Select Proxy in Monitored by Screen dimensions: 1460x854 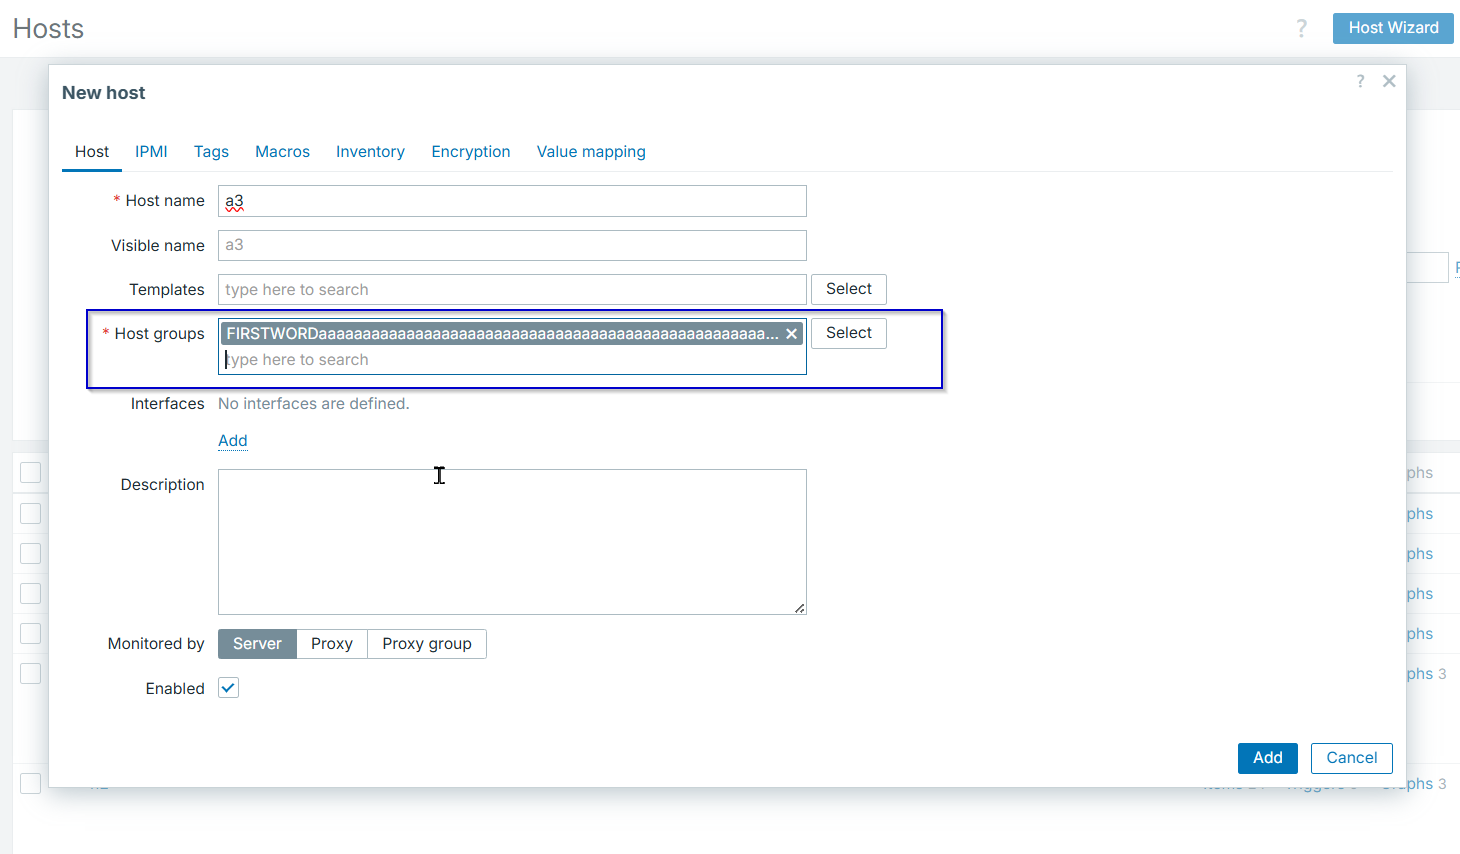tap(332, 644)
